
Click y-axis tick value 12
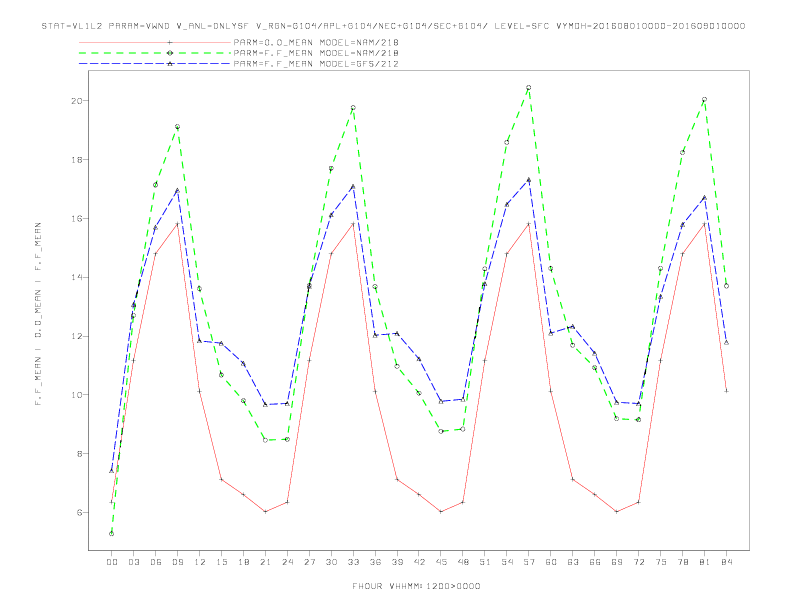tap(76, 336)
